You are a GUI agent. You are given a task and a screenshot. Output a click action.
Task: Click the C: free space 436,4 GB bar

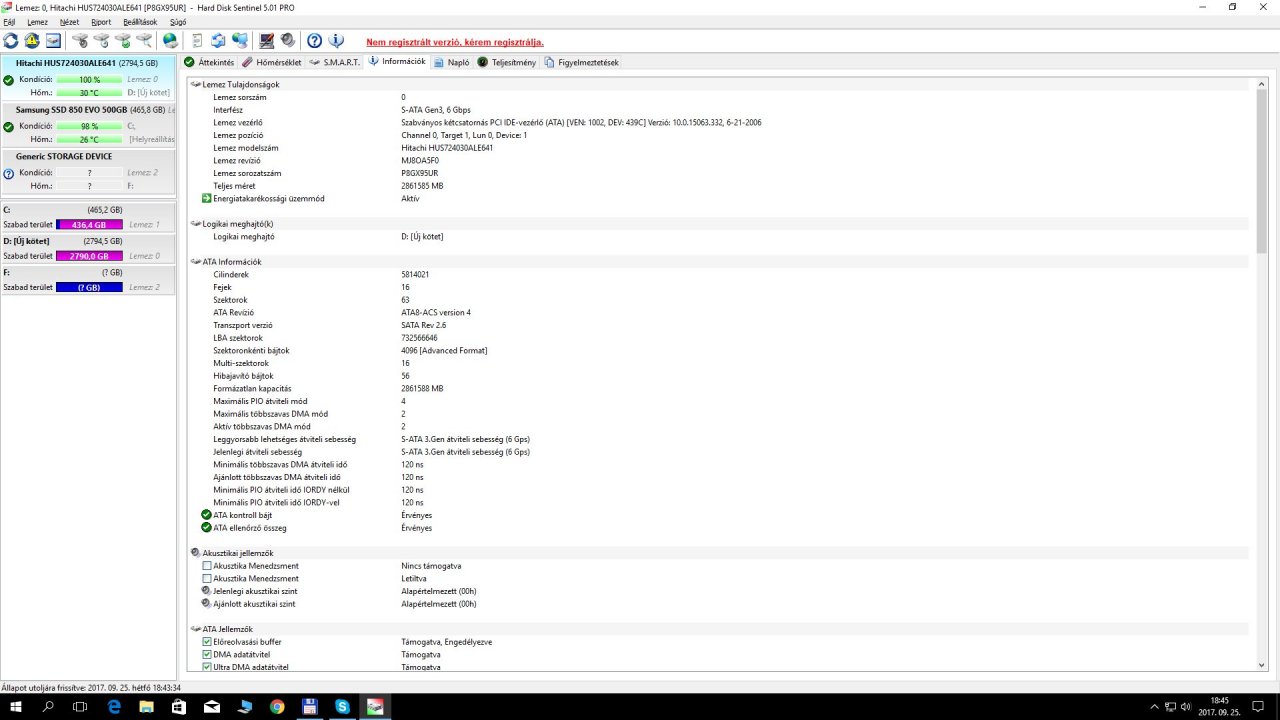[89, 225]
